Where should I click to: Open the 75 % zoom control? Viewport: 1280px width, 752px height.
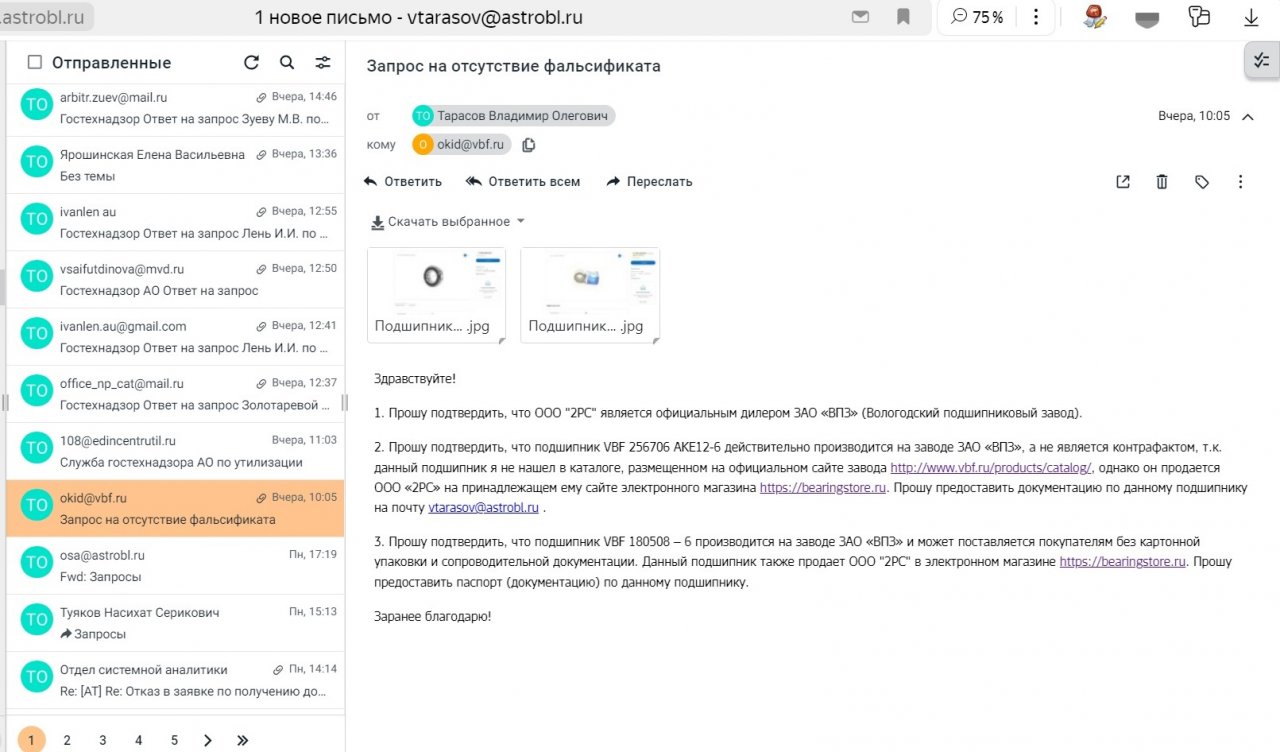tap(978, 17)
